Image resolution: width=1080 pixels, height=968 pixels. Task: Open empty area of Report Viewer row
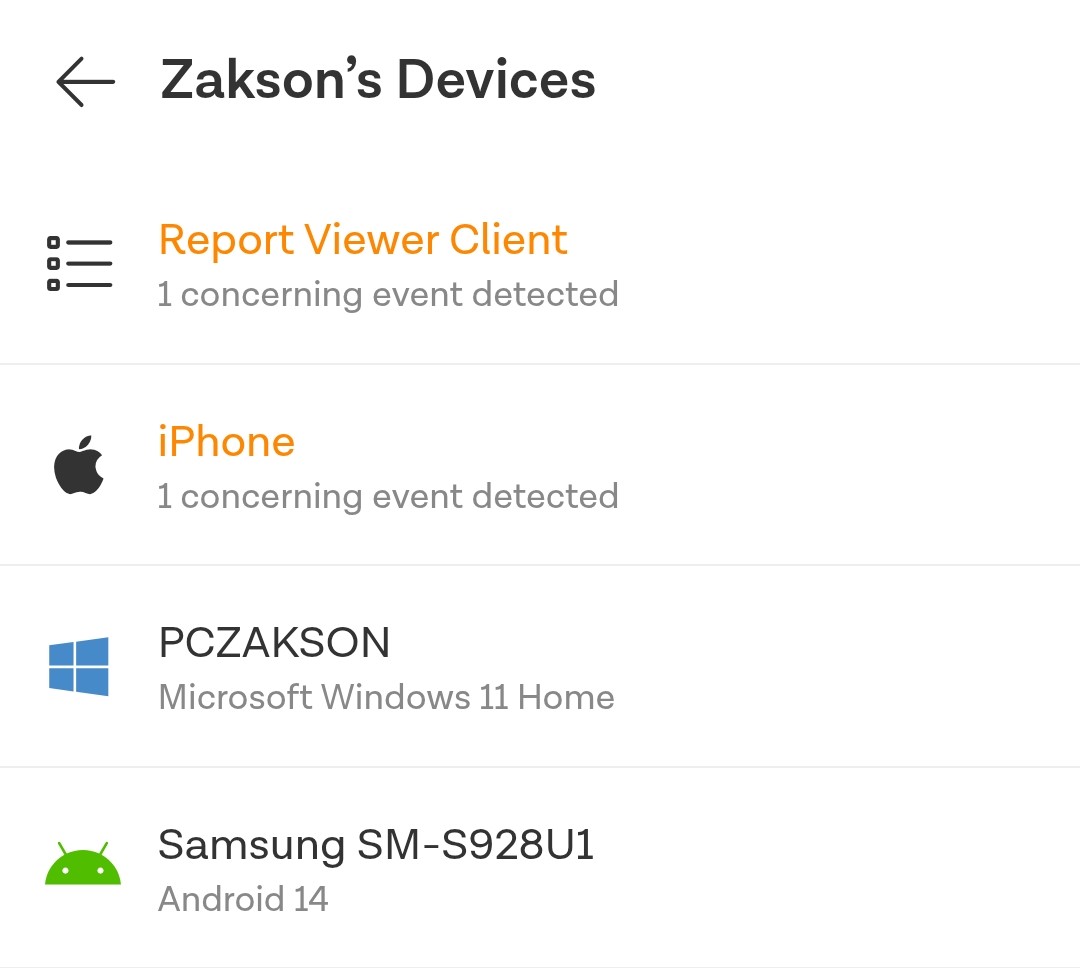pyautogui.click(x=849, y=263)
